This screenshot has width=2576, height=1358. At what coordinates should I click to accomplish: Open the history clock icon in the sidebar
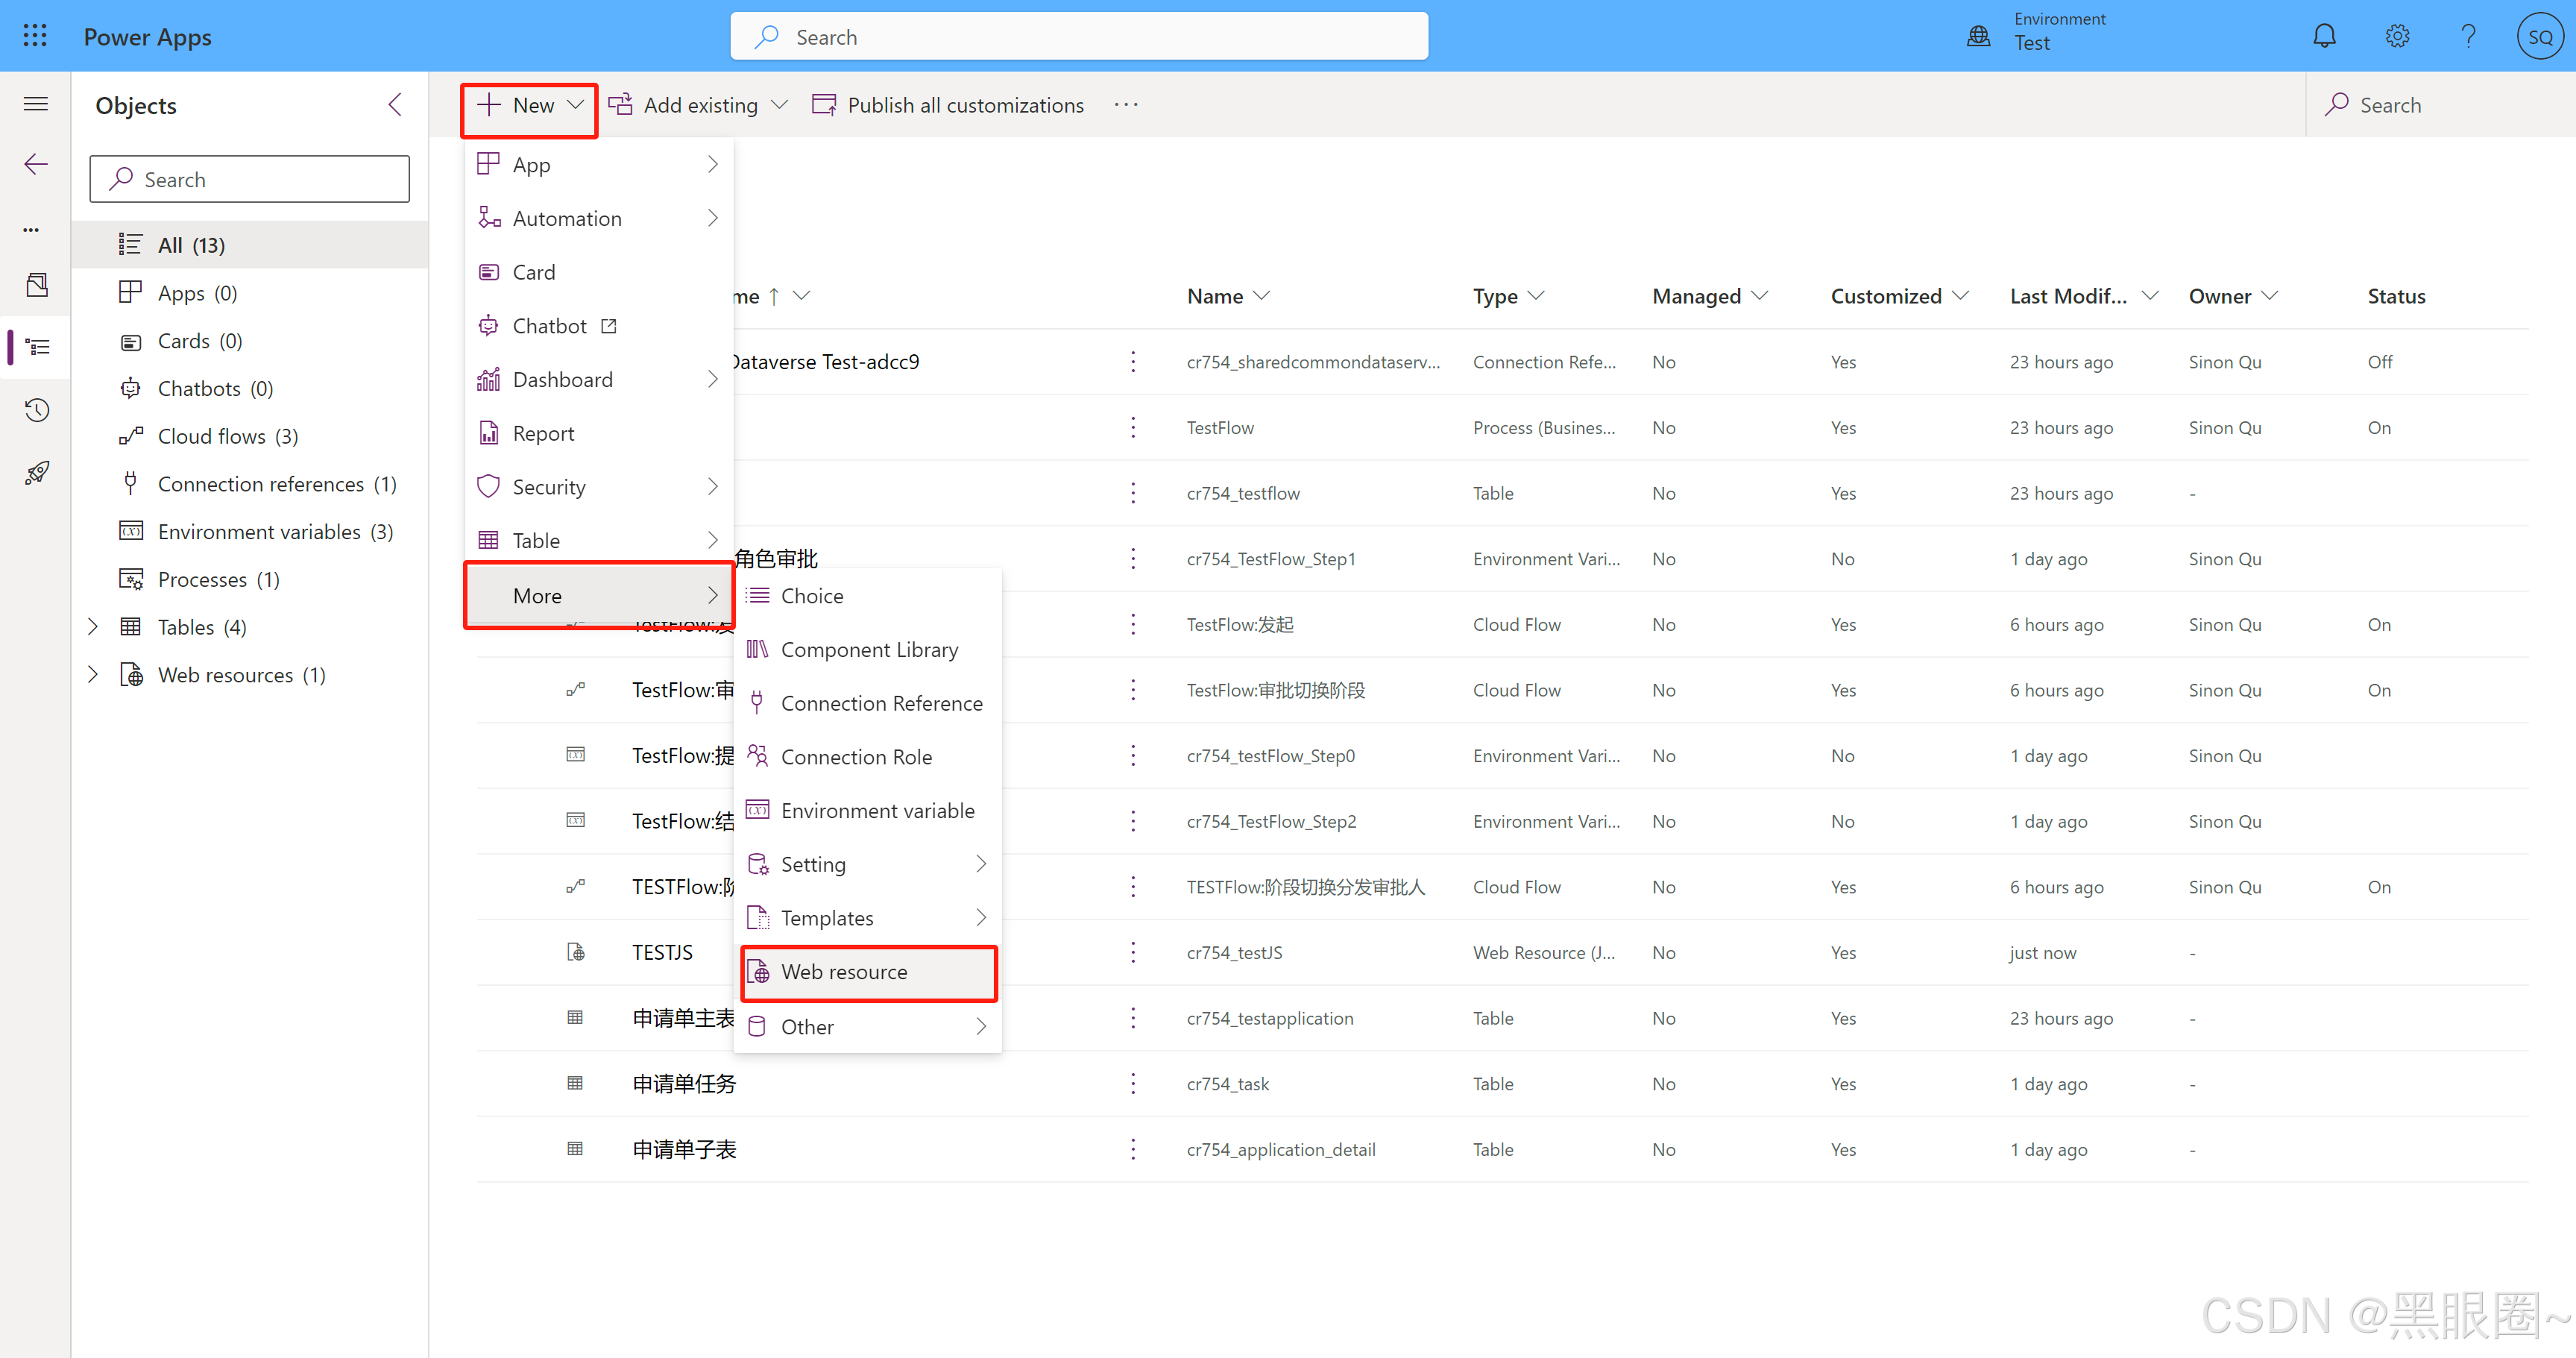pyautogui.click(x=37, y=410)
